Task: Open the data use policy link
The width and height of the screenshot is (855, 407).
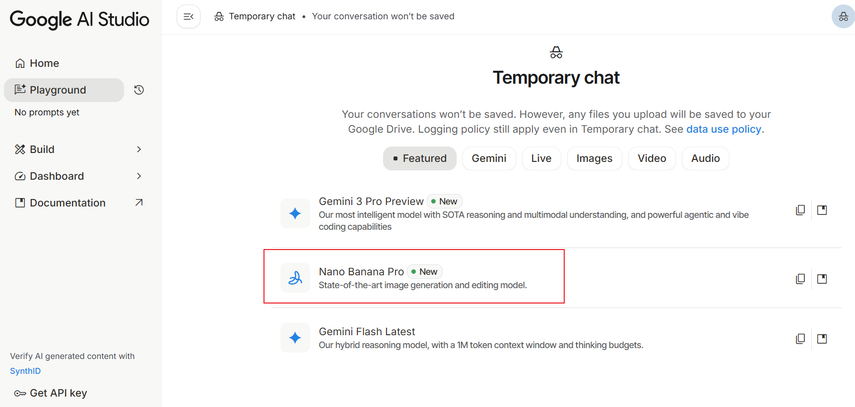Action: pyautogui.click(x=724, y=129)
